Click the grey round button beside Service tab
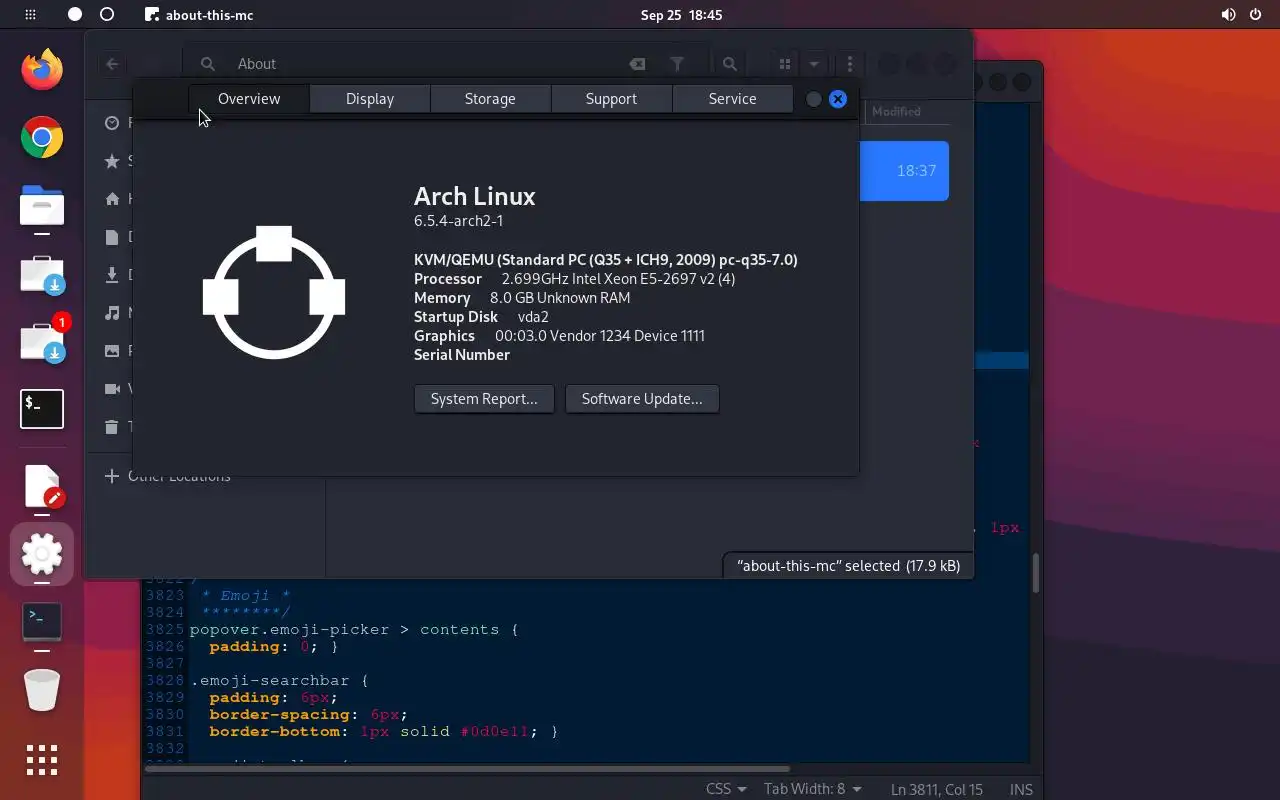This screenshot has height=800, width=1280. coord(814,99)
